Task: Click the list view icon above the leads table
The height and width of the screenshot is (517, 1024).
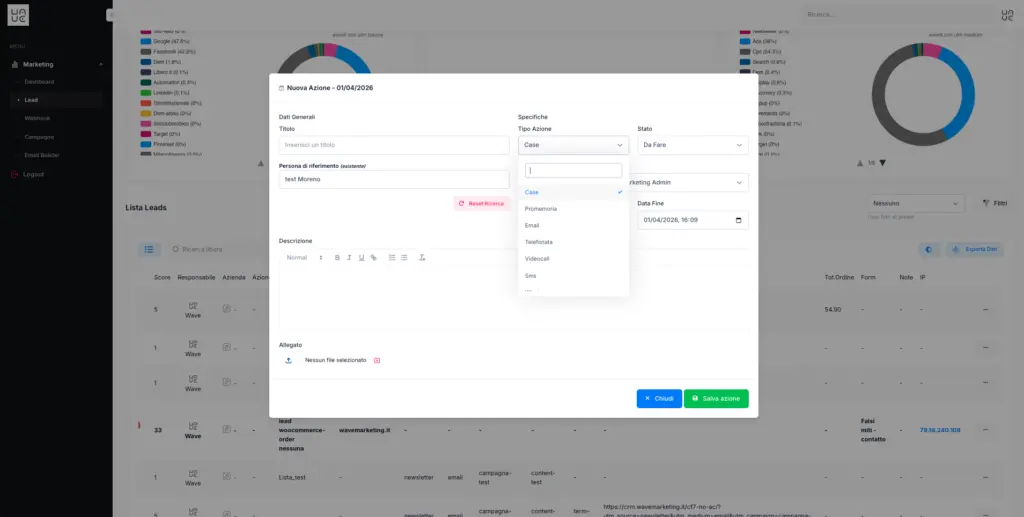Action: (149, 249)
